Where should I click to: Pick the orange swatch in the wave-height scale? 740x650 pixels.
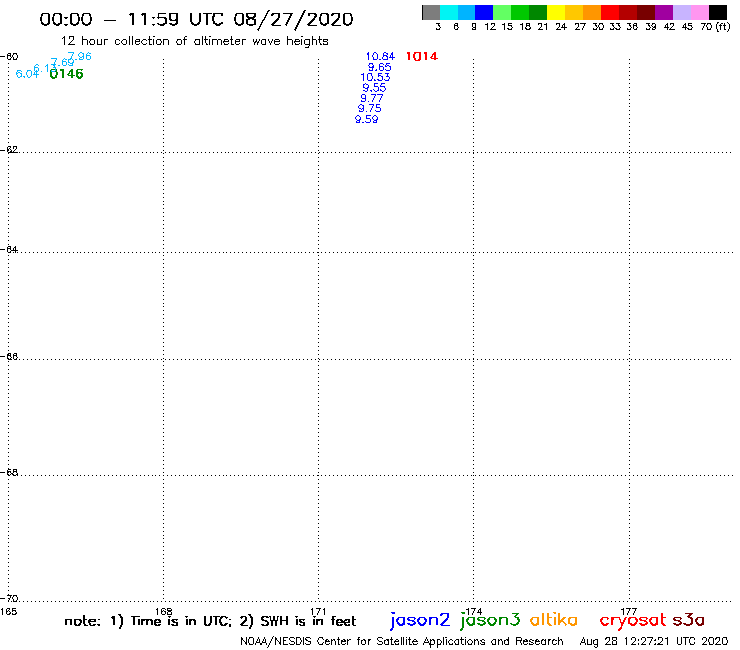592,12
